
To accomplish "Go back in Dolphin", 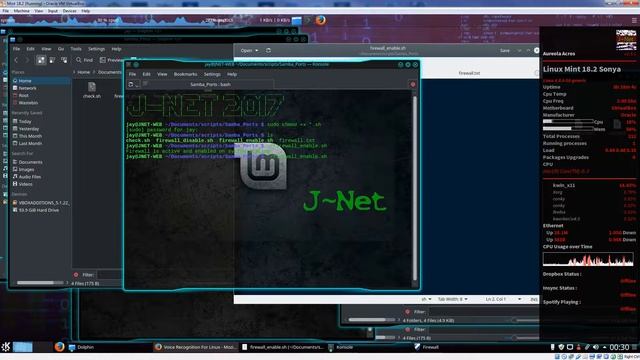I will pos(16,60).
